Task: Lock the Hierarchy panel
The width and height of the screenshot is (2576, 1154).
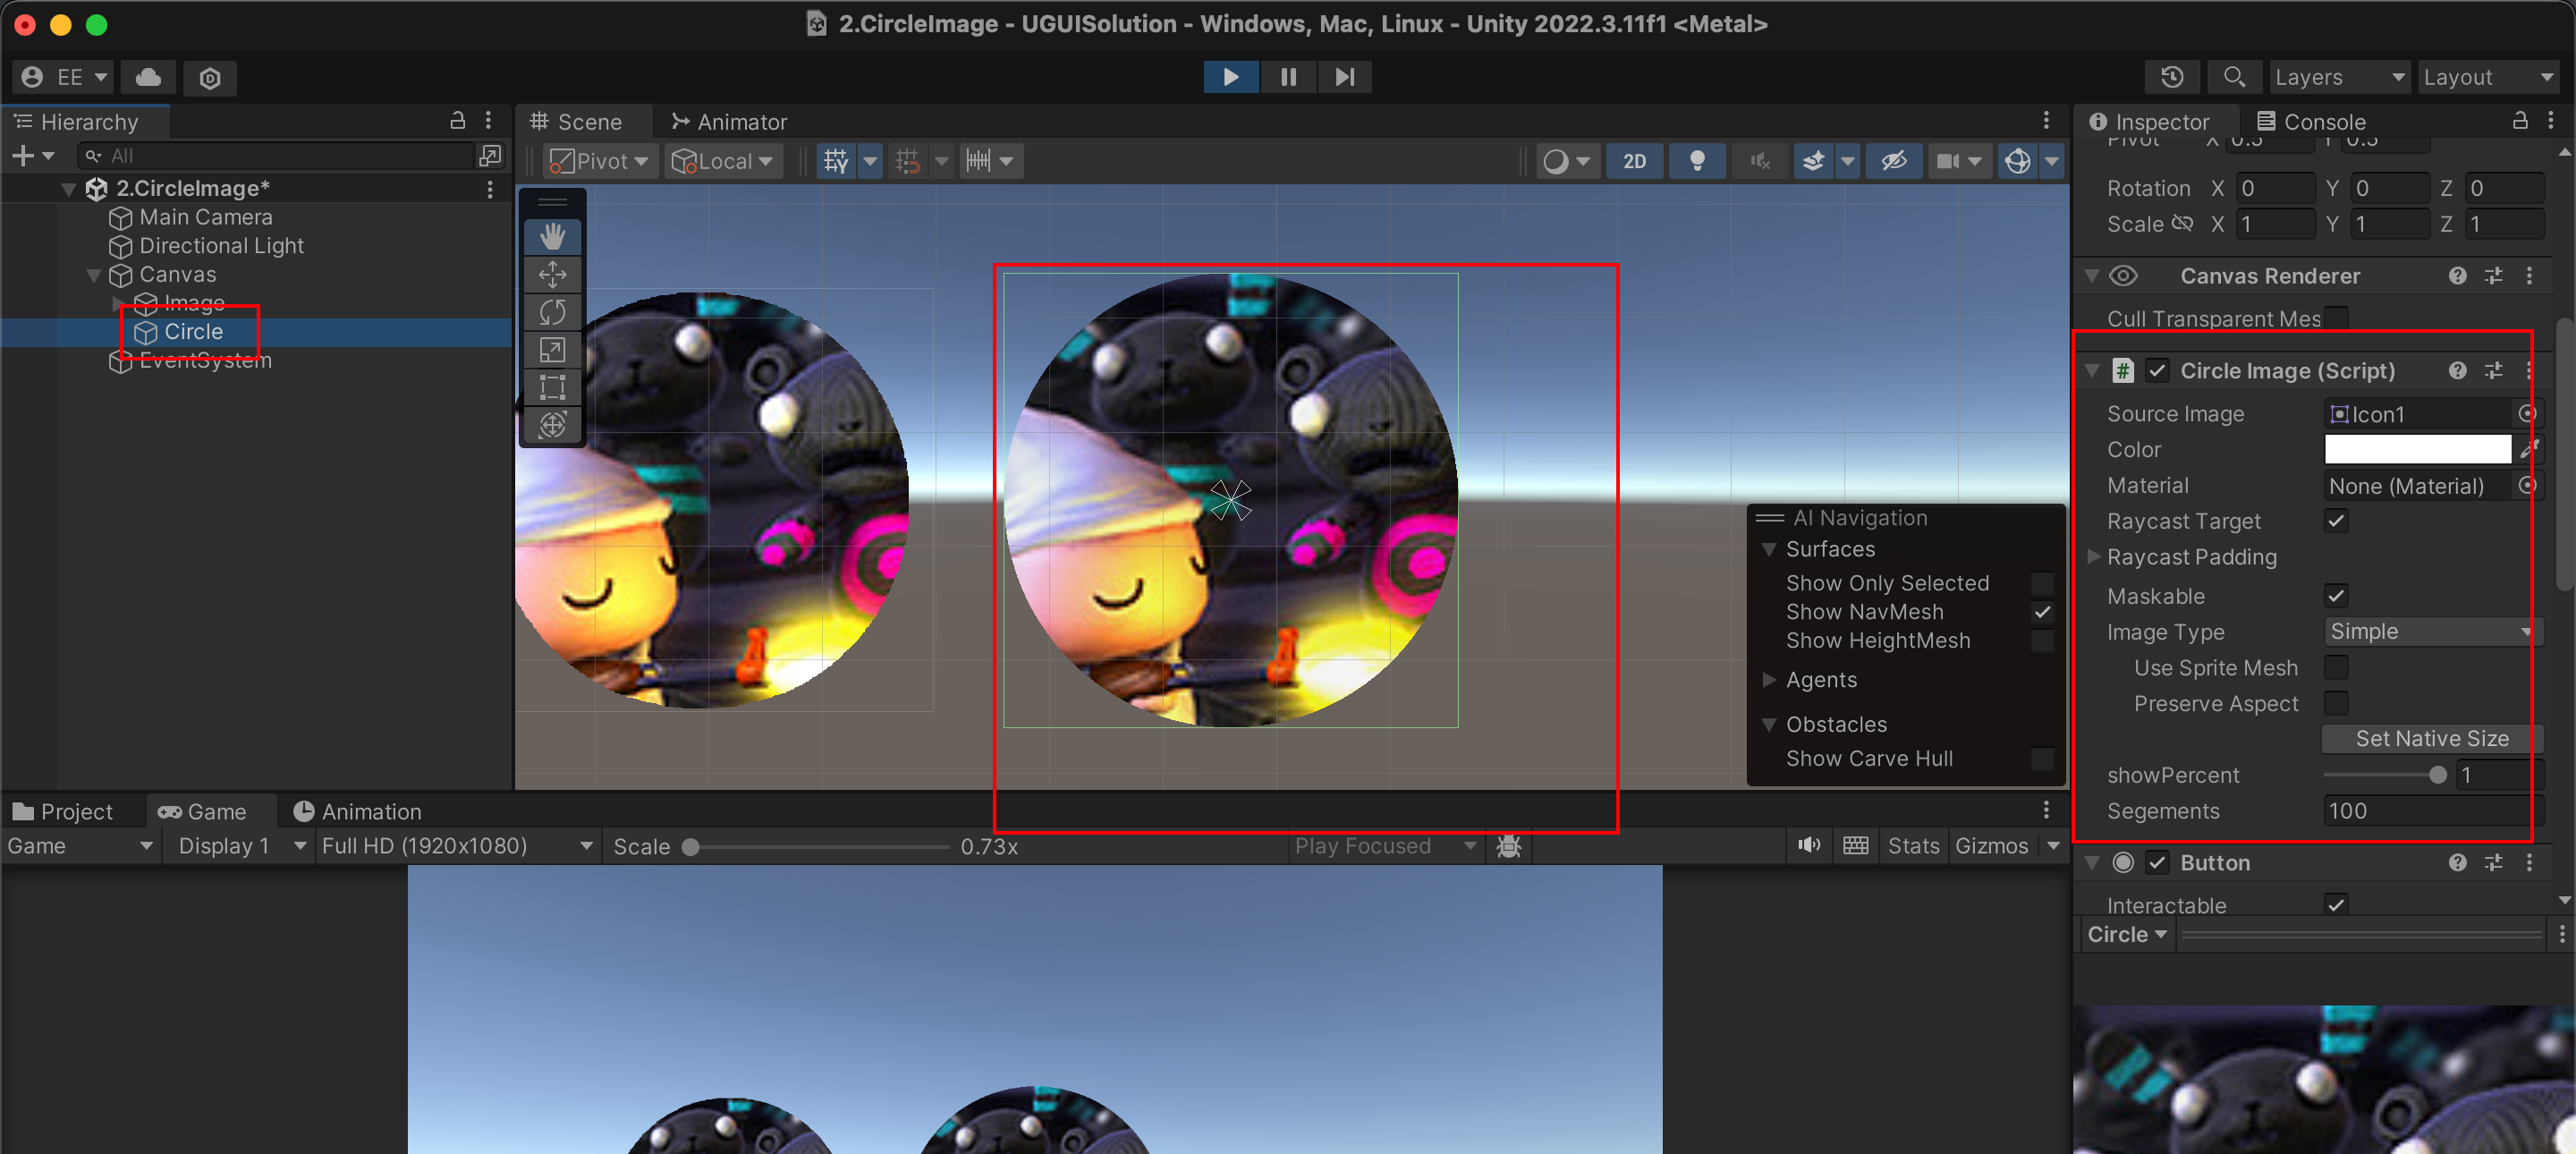Action: [457, 121]
